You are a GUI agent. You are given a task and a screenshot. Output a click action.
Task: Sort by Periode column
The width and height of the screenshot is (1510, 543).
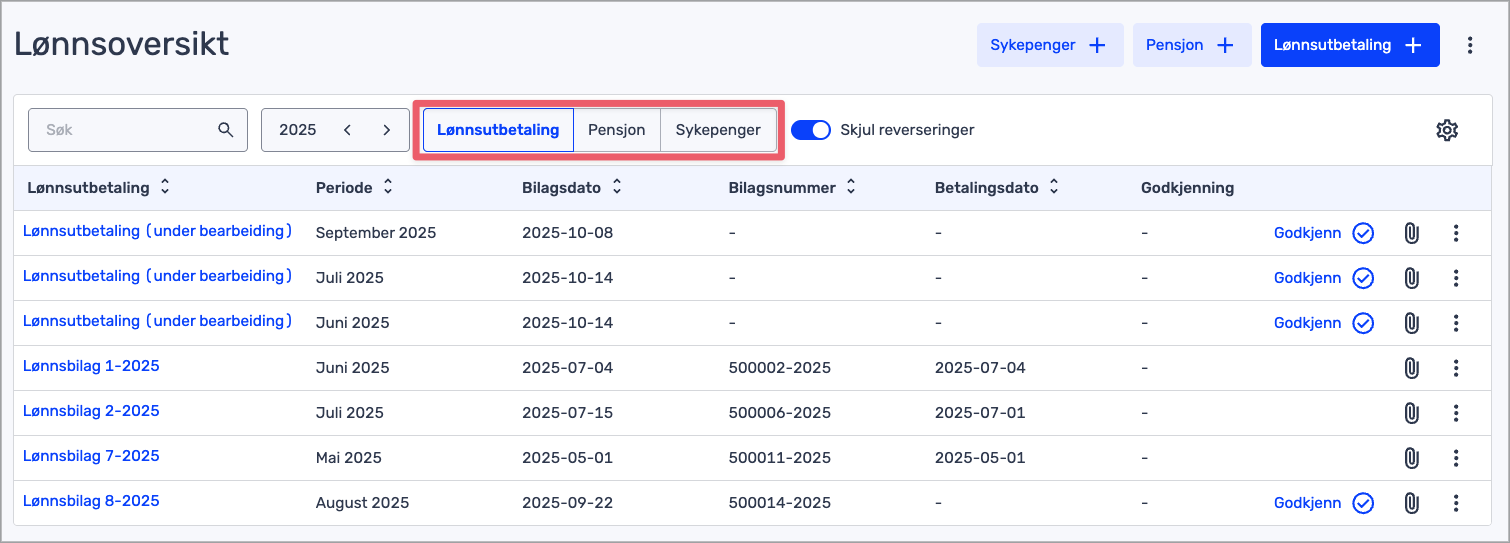pyautogui.click(x=388, y=187)
